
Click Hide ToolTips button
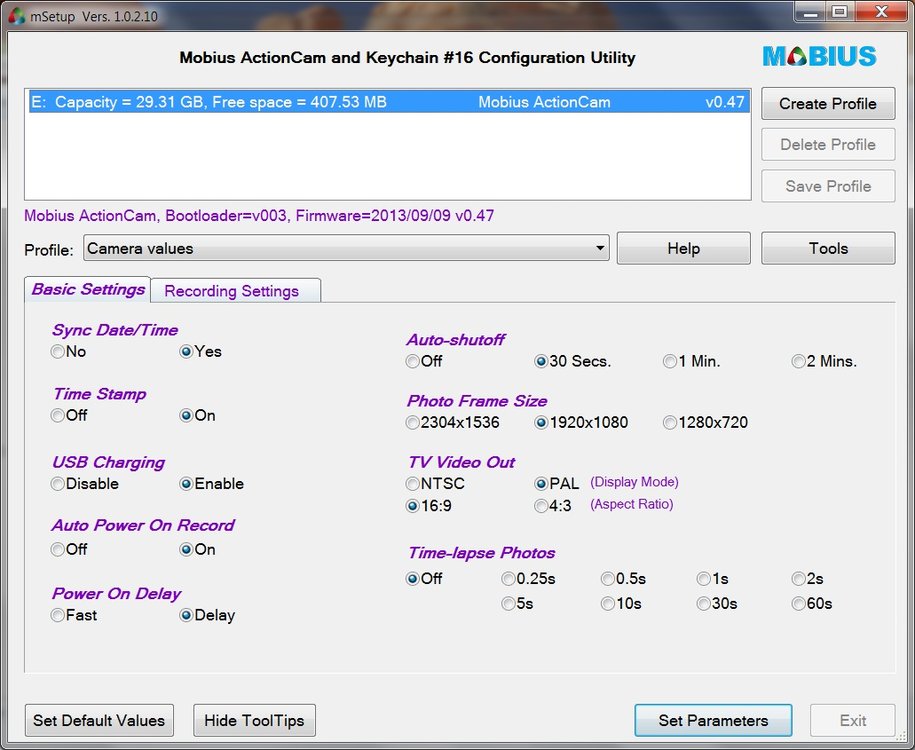pos(254,720)
